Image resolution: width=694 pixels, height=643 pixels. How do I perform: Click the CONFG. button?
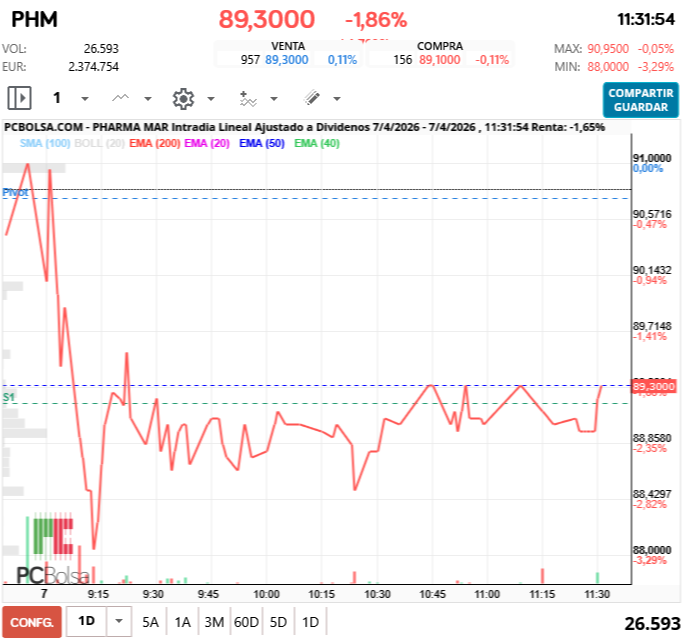point(32,622)
